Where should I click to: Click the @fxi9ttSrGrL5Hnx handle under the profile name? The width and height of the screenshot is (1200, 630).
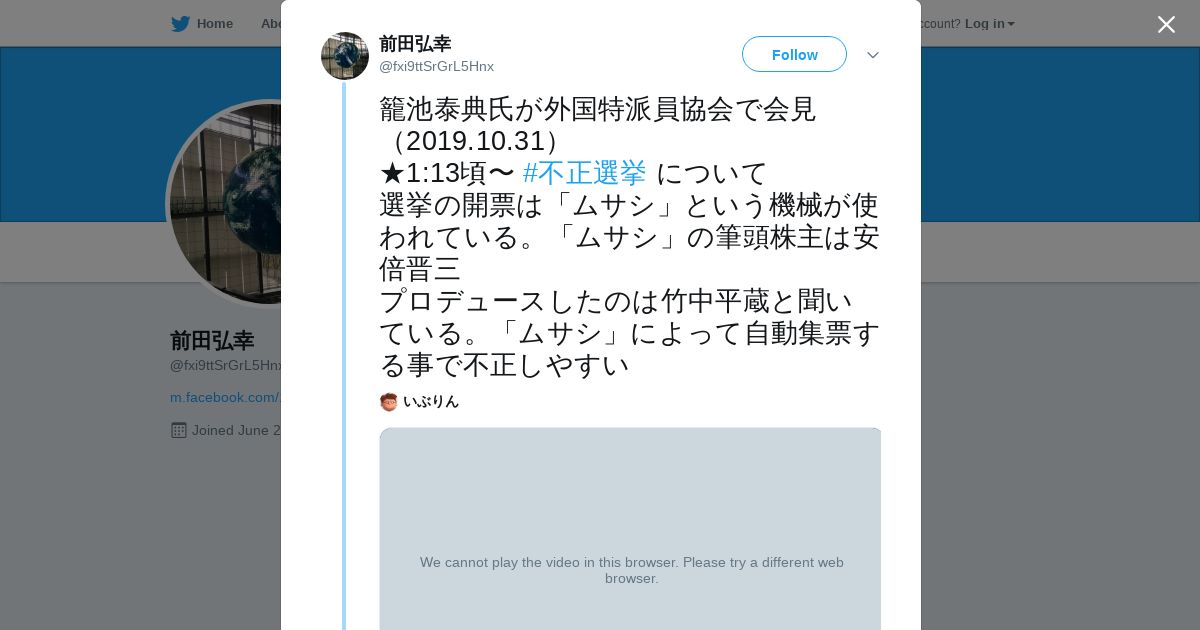pyautogui.click(x=226, y=366)
